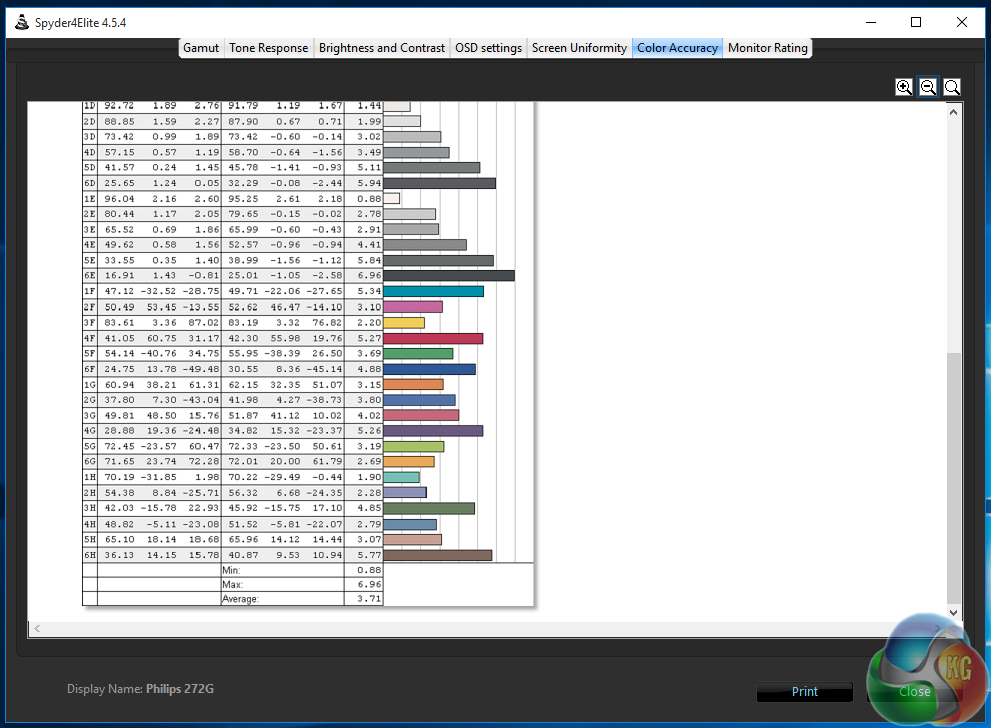The image size is (991, 728).
Task: Switch to the Monitor Rating tab
Action: pyautogui.click(x=767, y=48)
